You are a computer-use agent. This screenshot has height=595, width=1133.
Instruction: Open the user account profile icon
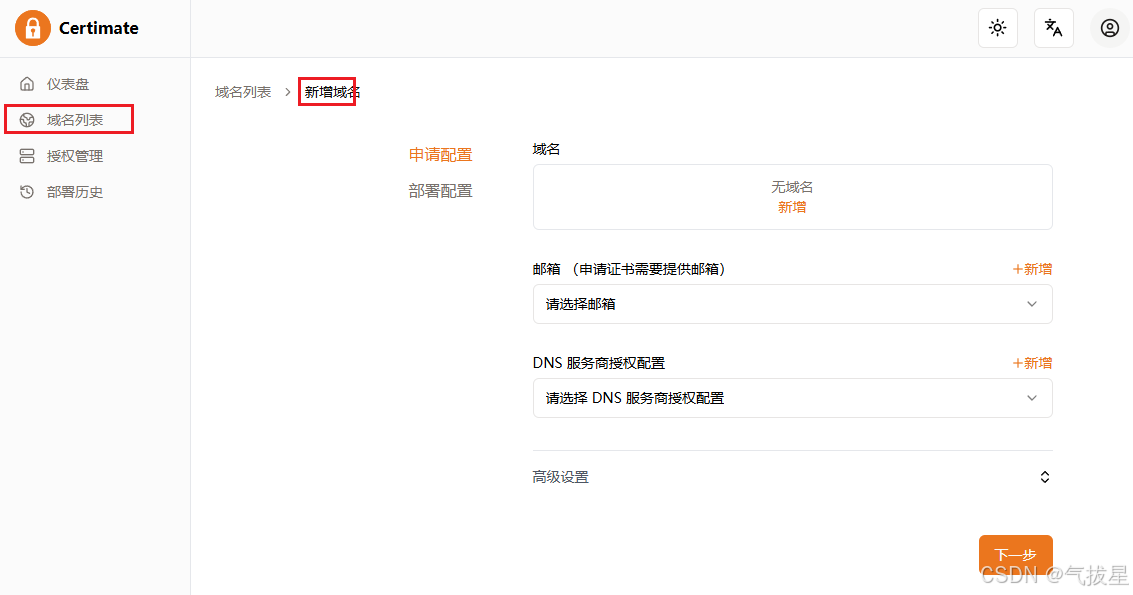1109,28
